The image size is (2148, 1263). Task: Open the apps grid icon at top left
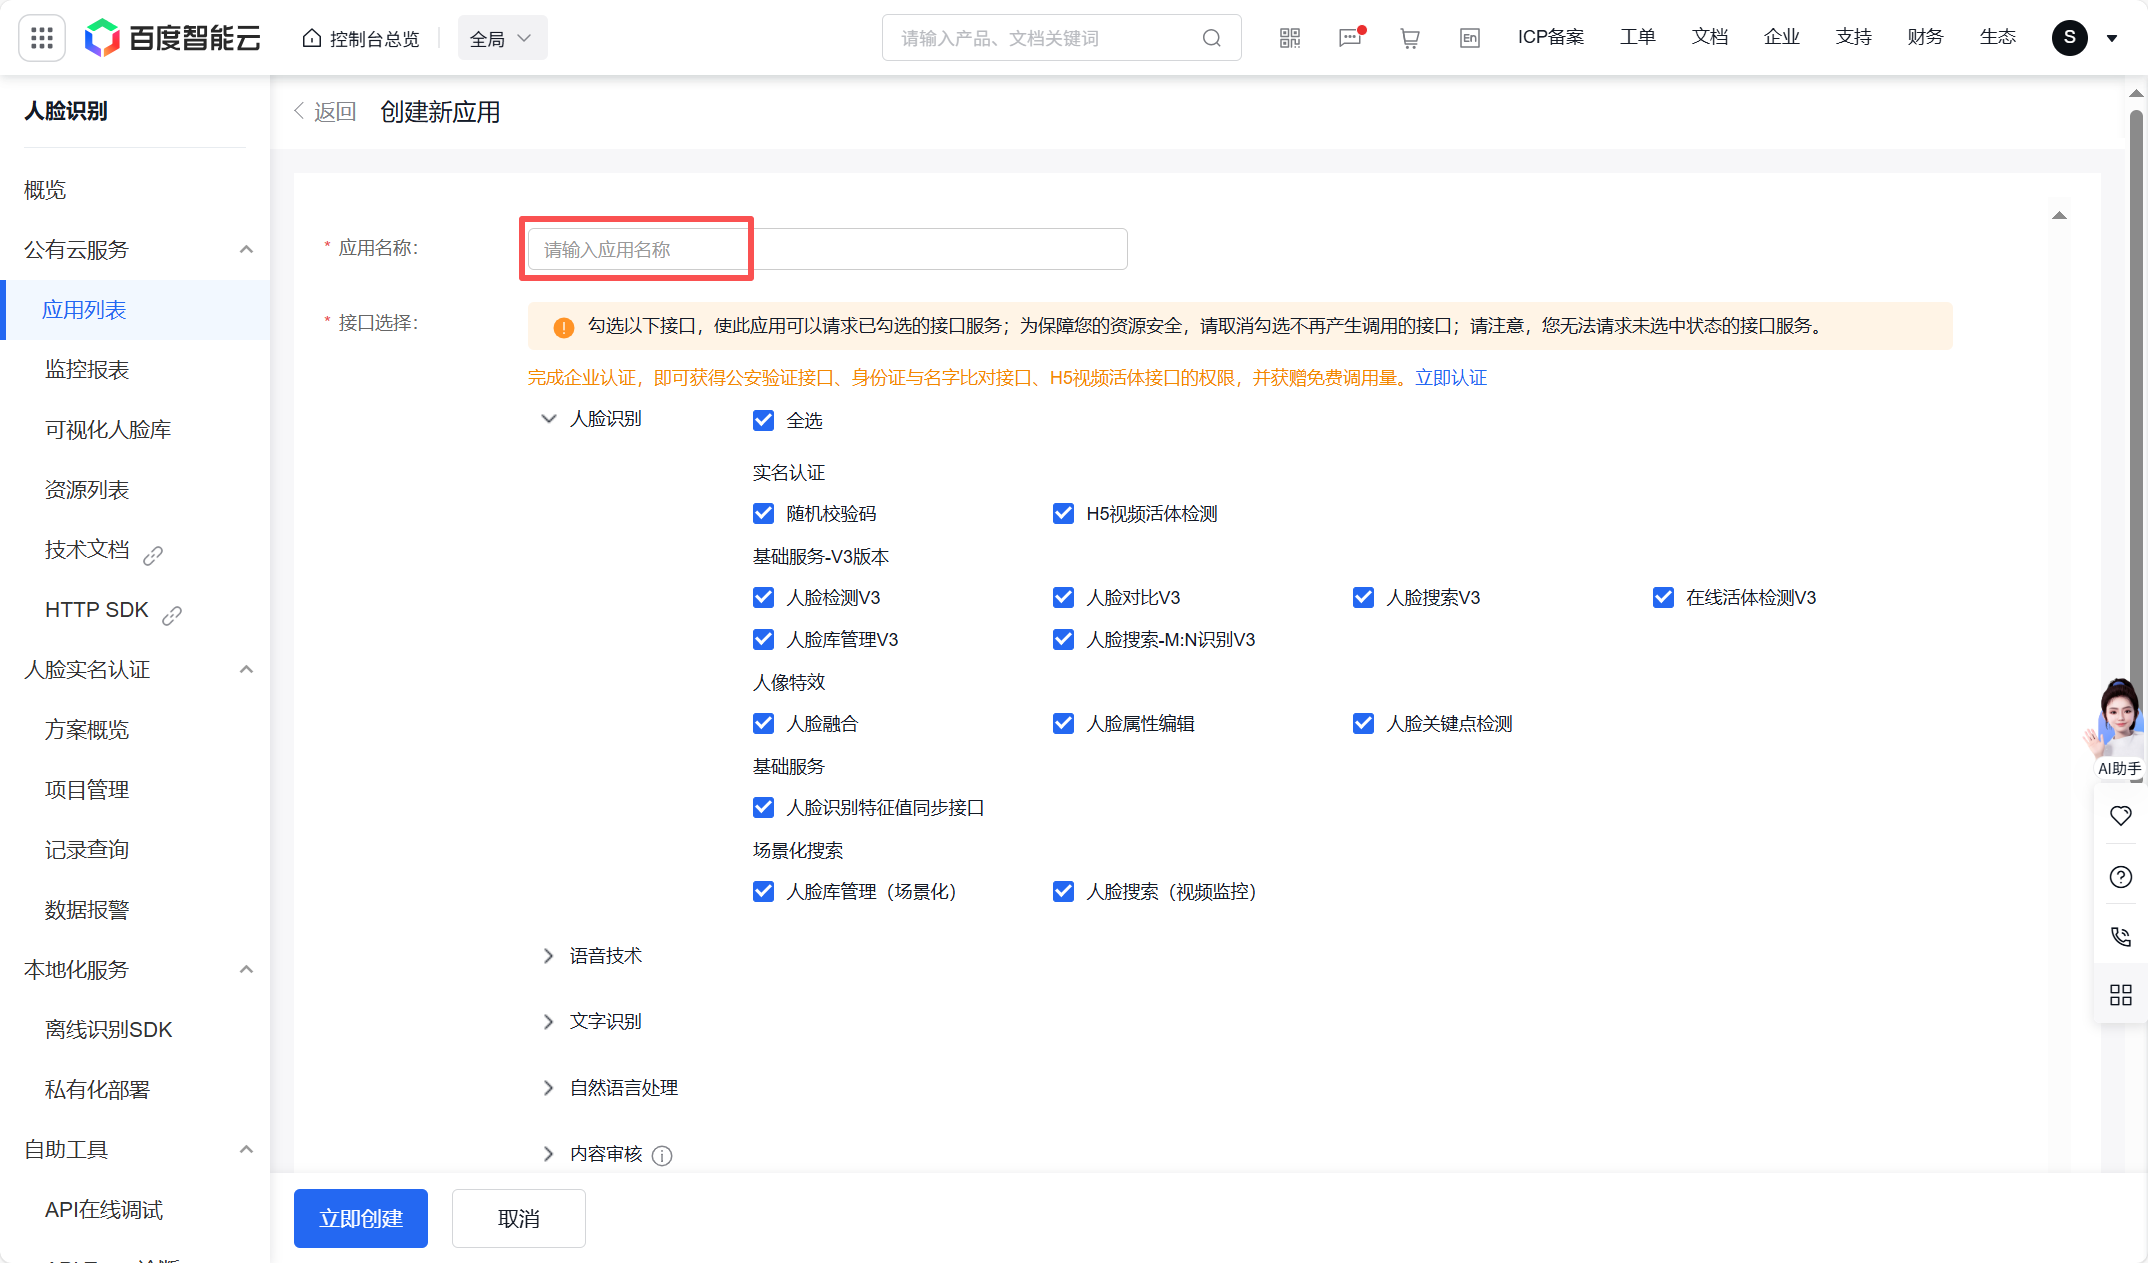point(41,37)
